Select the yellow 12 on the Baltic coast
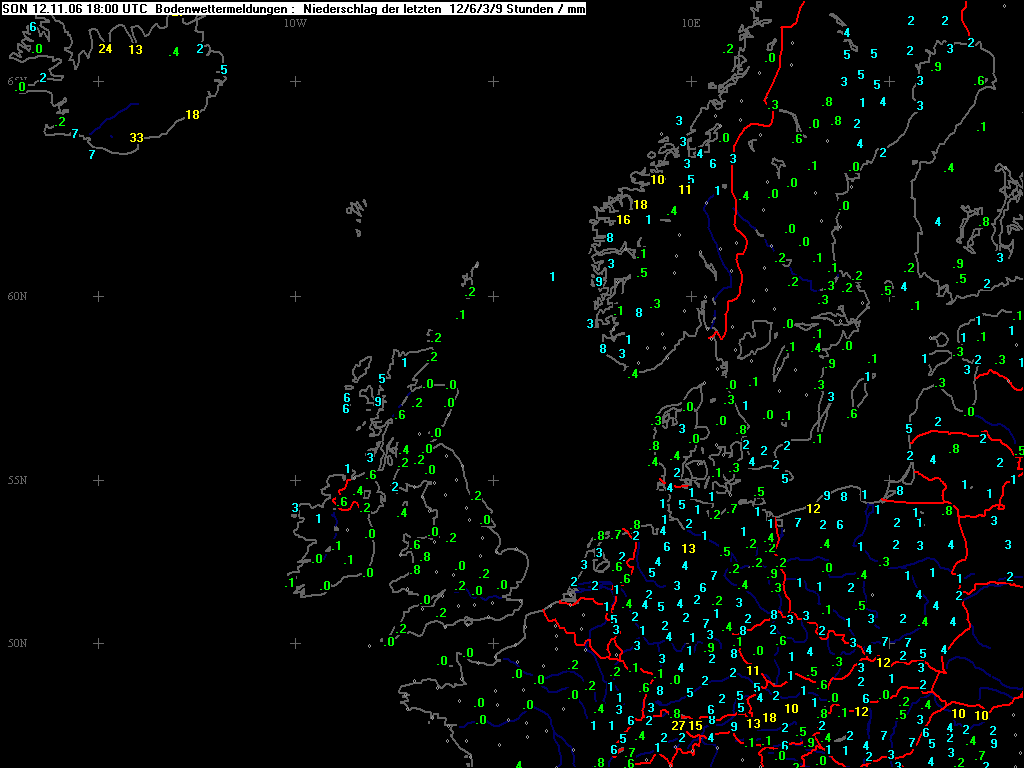1024x768 pixels. [813, 509]
